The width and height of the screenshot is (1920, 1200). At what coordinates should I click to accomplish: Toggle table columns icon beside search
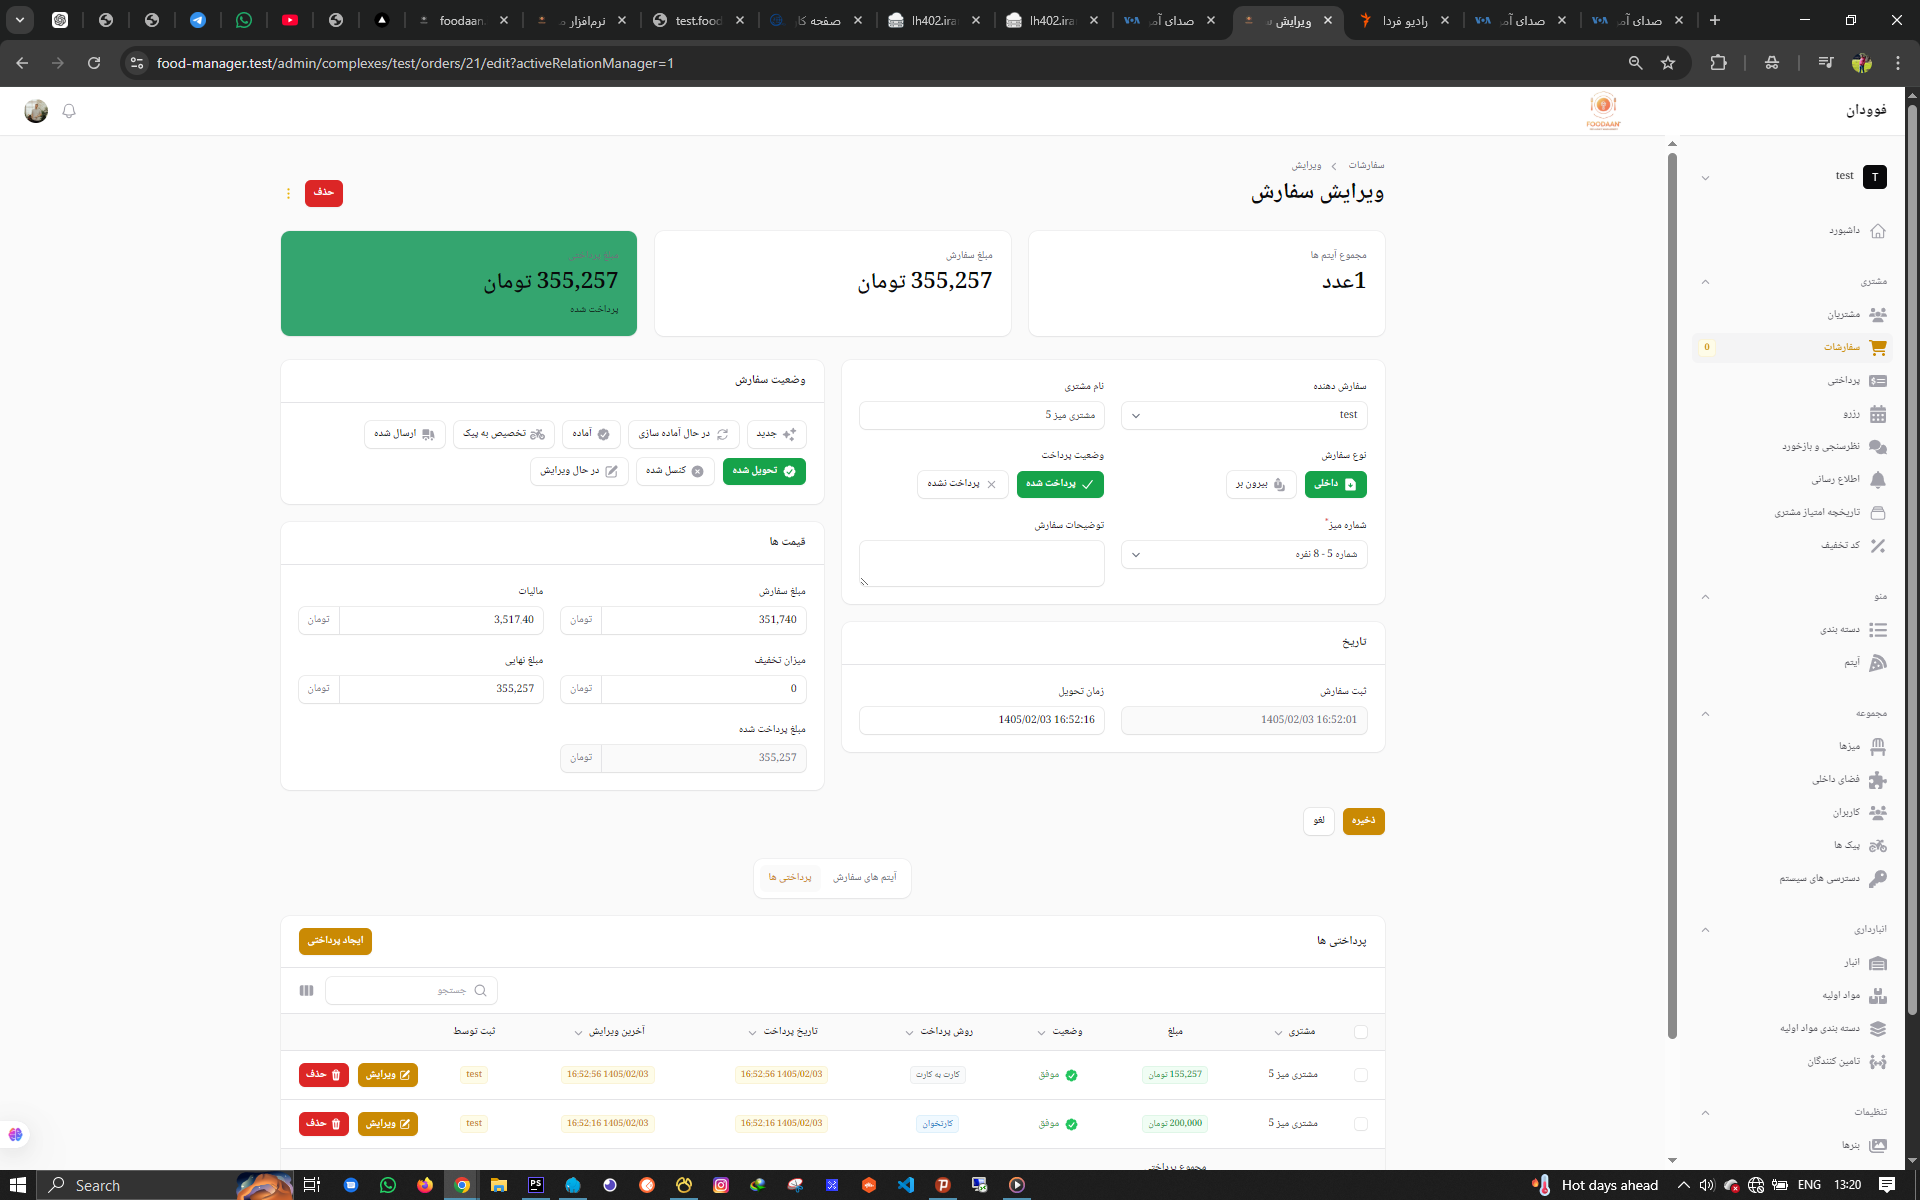(x=306, y=990)
